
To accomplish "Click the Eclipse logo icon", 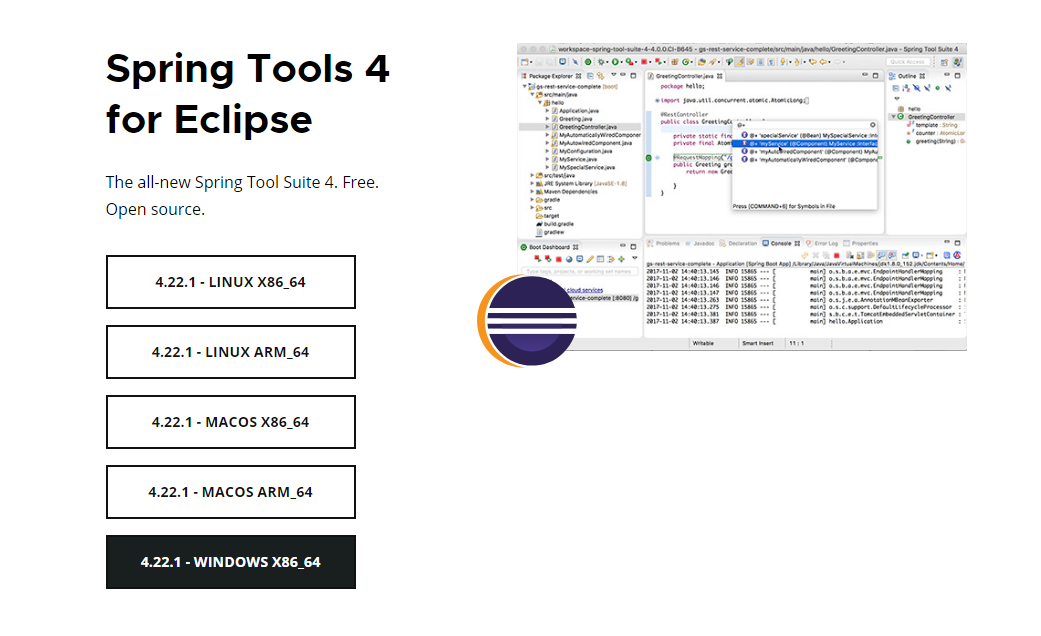I will pyautogui.click(x=527, y=321).
